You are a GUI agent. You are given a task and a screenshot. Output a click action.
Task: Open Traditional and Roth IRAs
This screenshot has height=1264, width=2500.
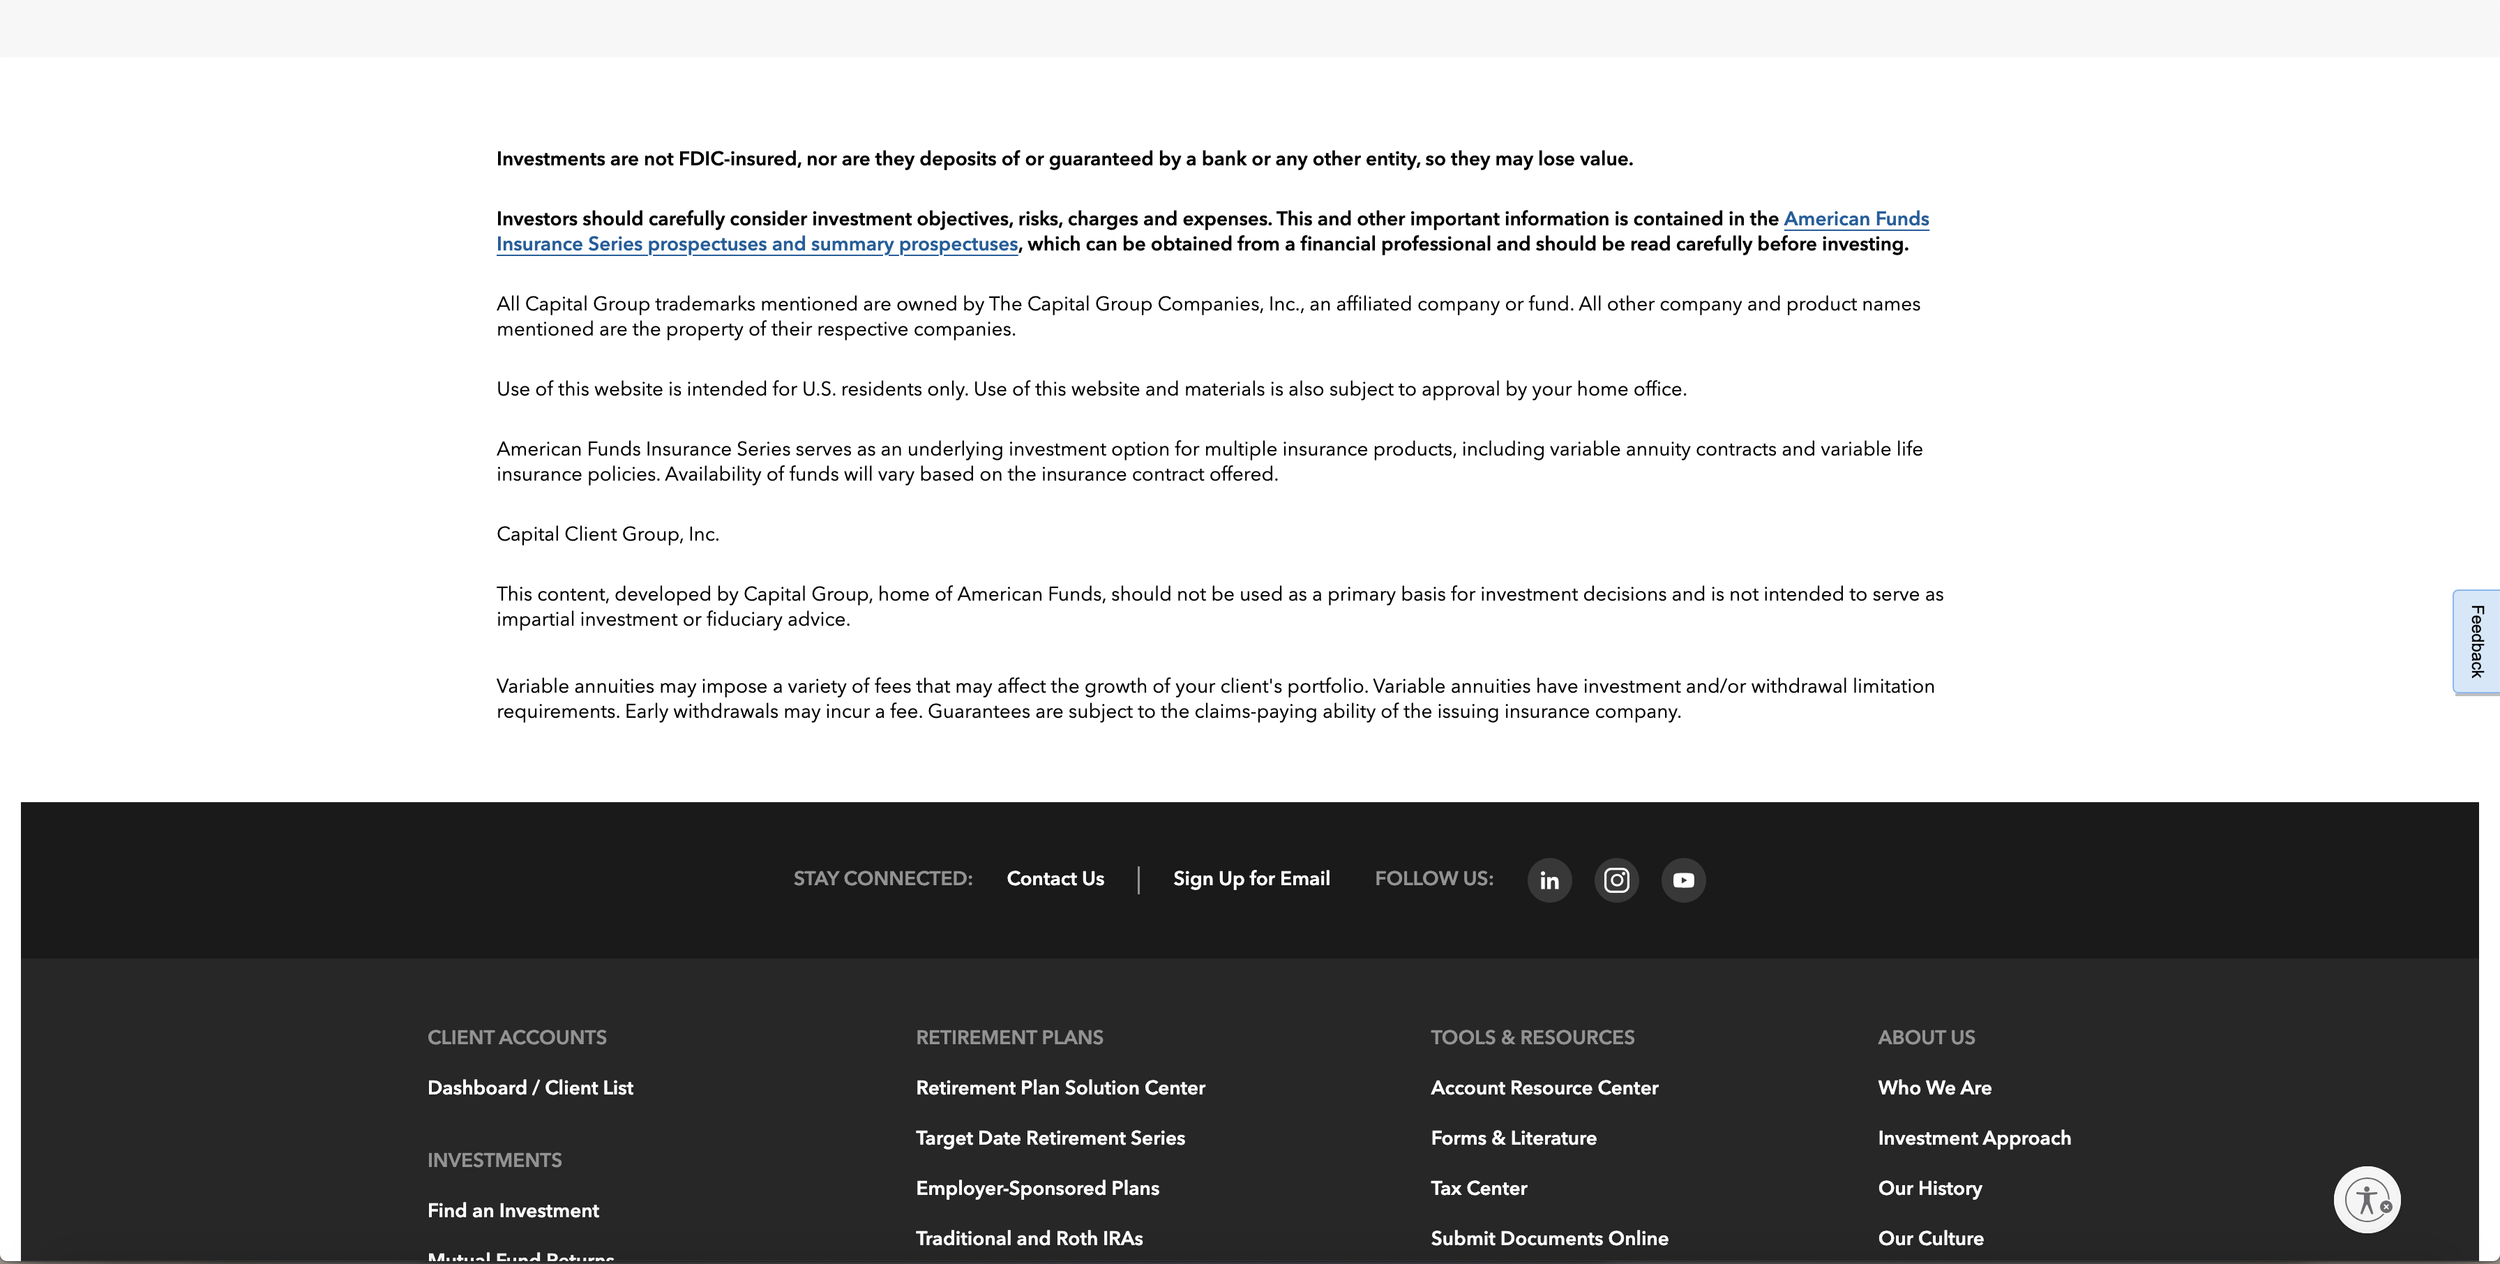[1029, 1238]
